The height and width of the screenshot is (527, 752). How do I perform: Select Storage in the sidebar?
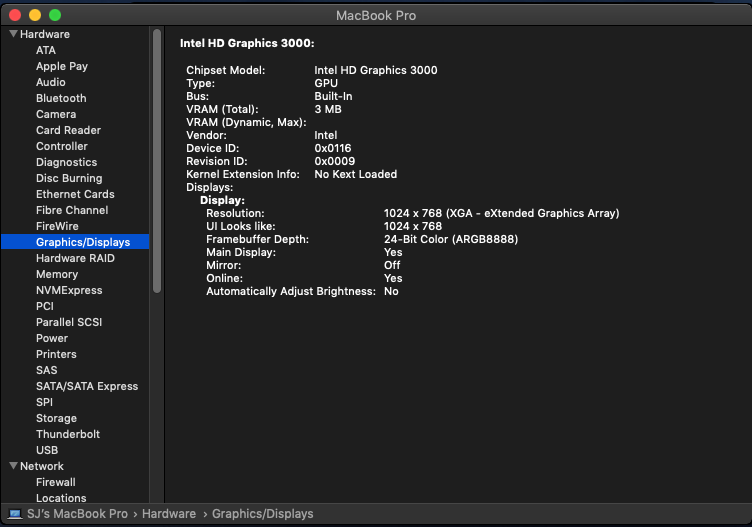click(56, 418)
